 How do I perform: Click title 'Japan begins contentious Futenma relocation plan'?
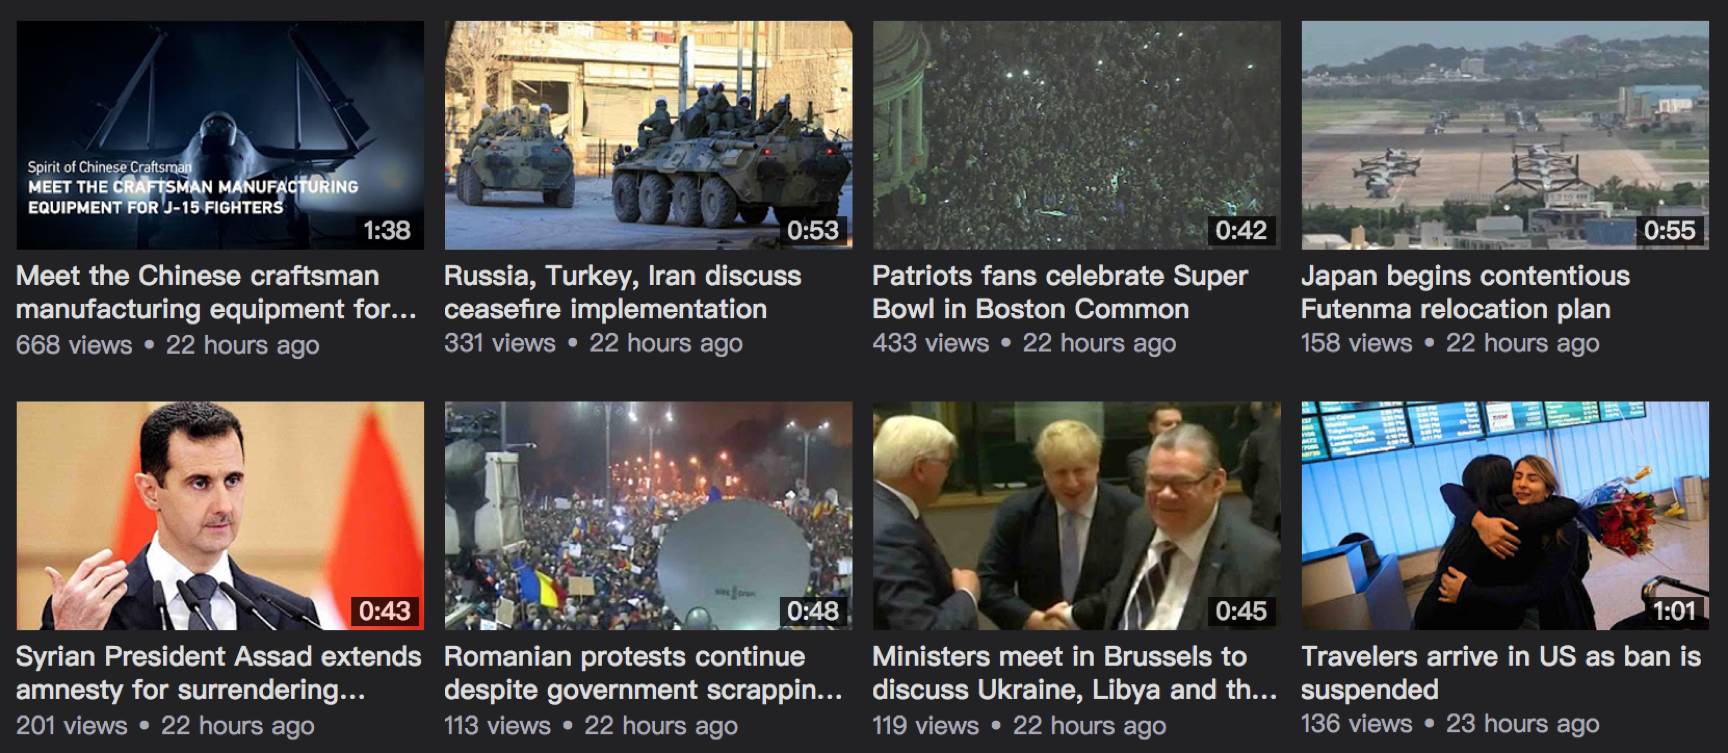click(1465, 292)
